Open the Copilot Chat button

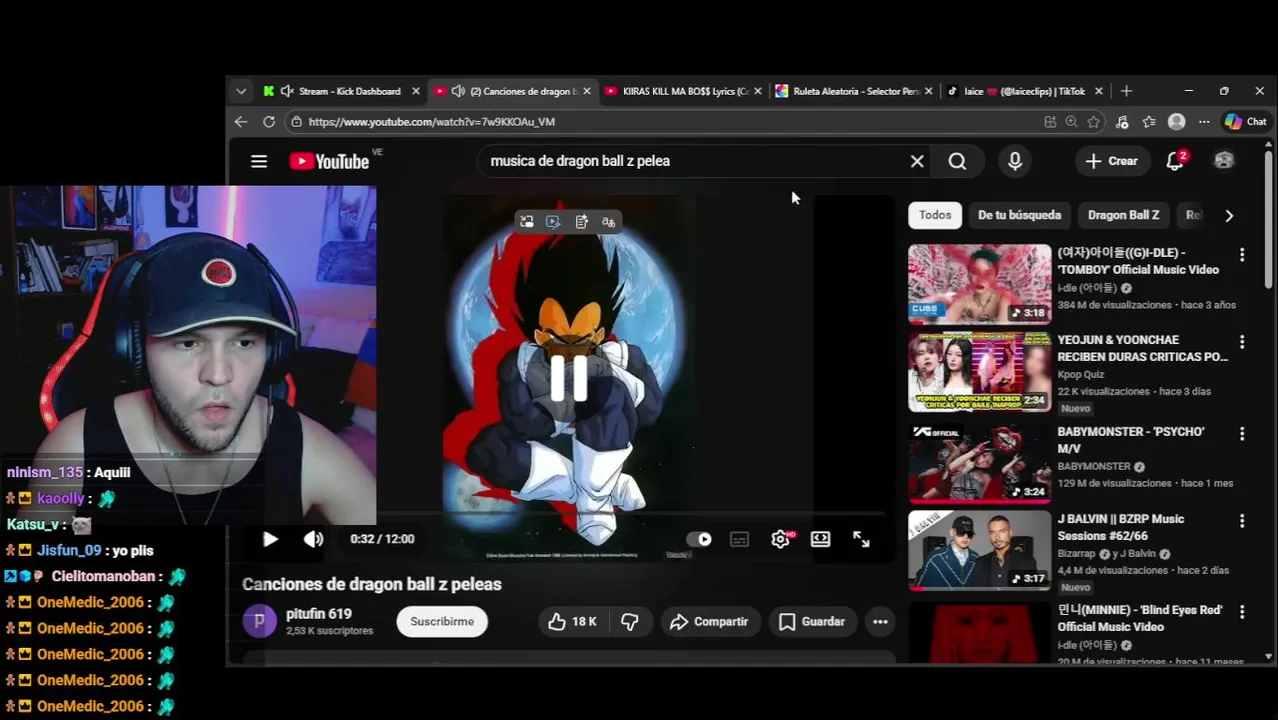tap(1246, 121)
